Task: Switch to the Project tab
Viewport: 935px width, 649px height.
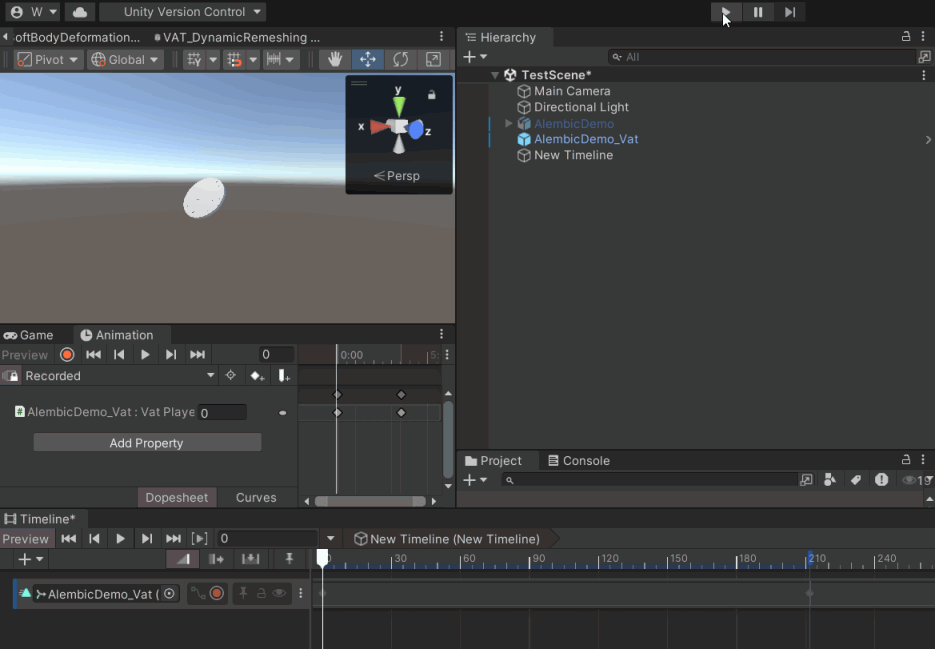Action: coord(494,461)
